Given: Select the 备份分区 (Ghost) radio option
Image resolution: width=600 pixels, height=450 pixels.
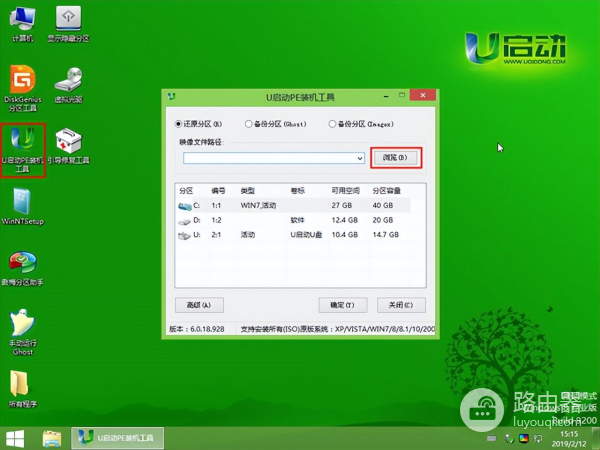Looking at the screenshot, I should pos(276,124).
